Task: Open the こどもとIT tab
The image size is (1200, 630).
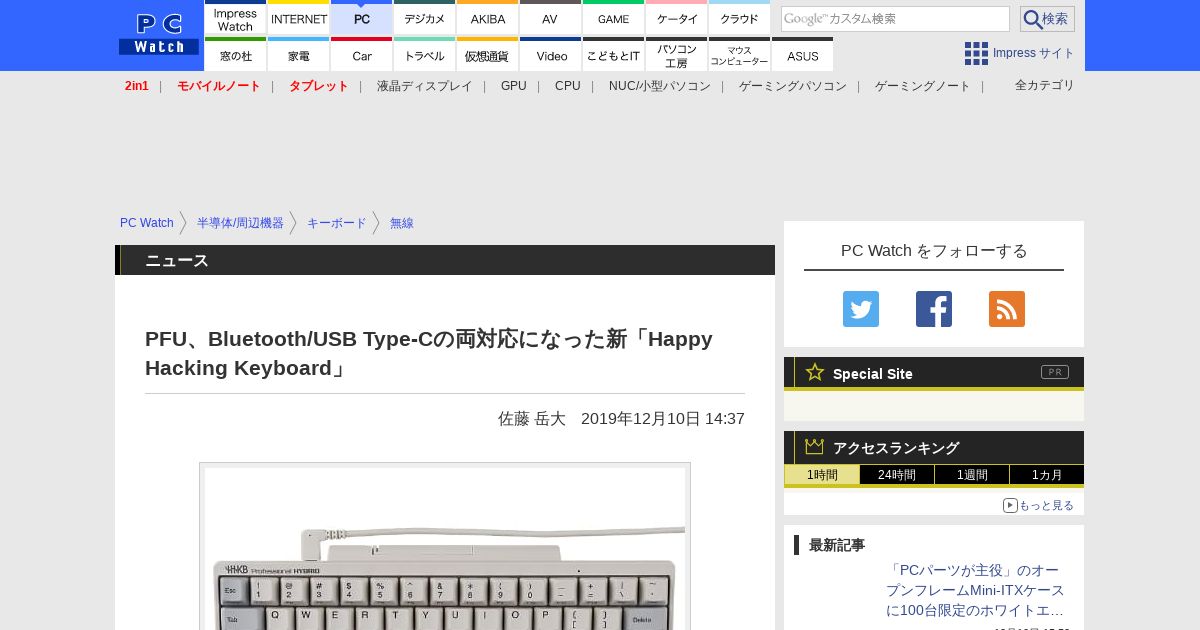Action: [x=614, y=54]
